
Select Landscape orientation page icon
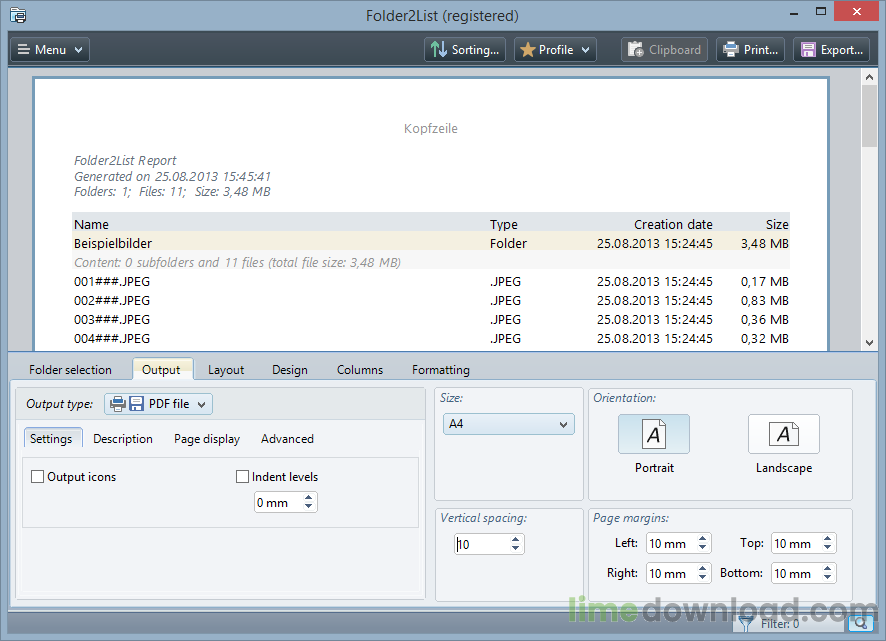(783, 435)
